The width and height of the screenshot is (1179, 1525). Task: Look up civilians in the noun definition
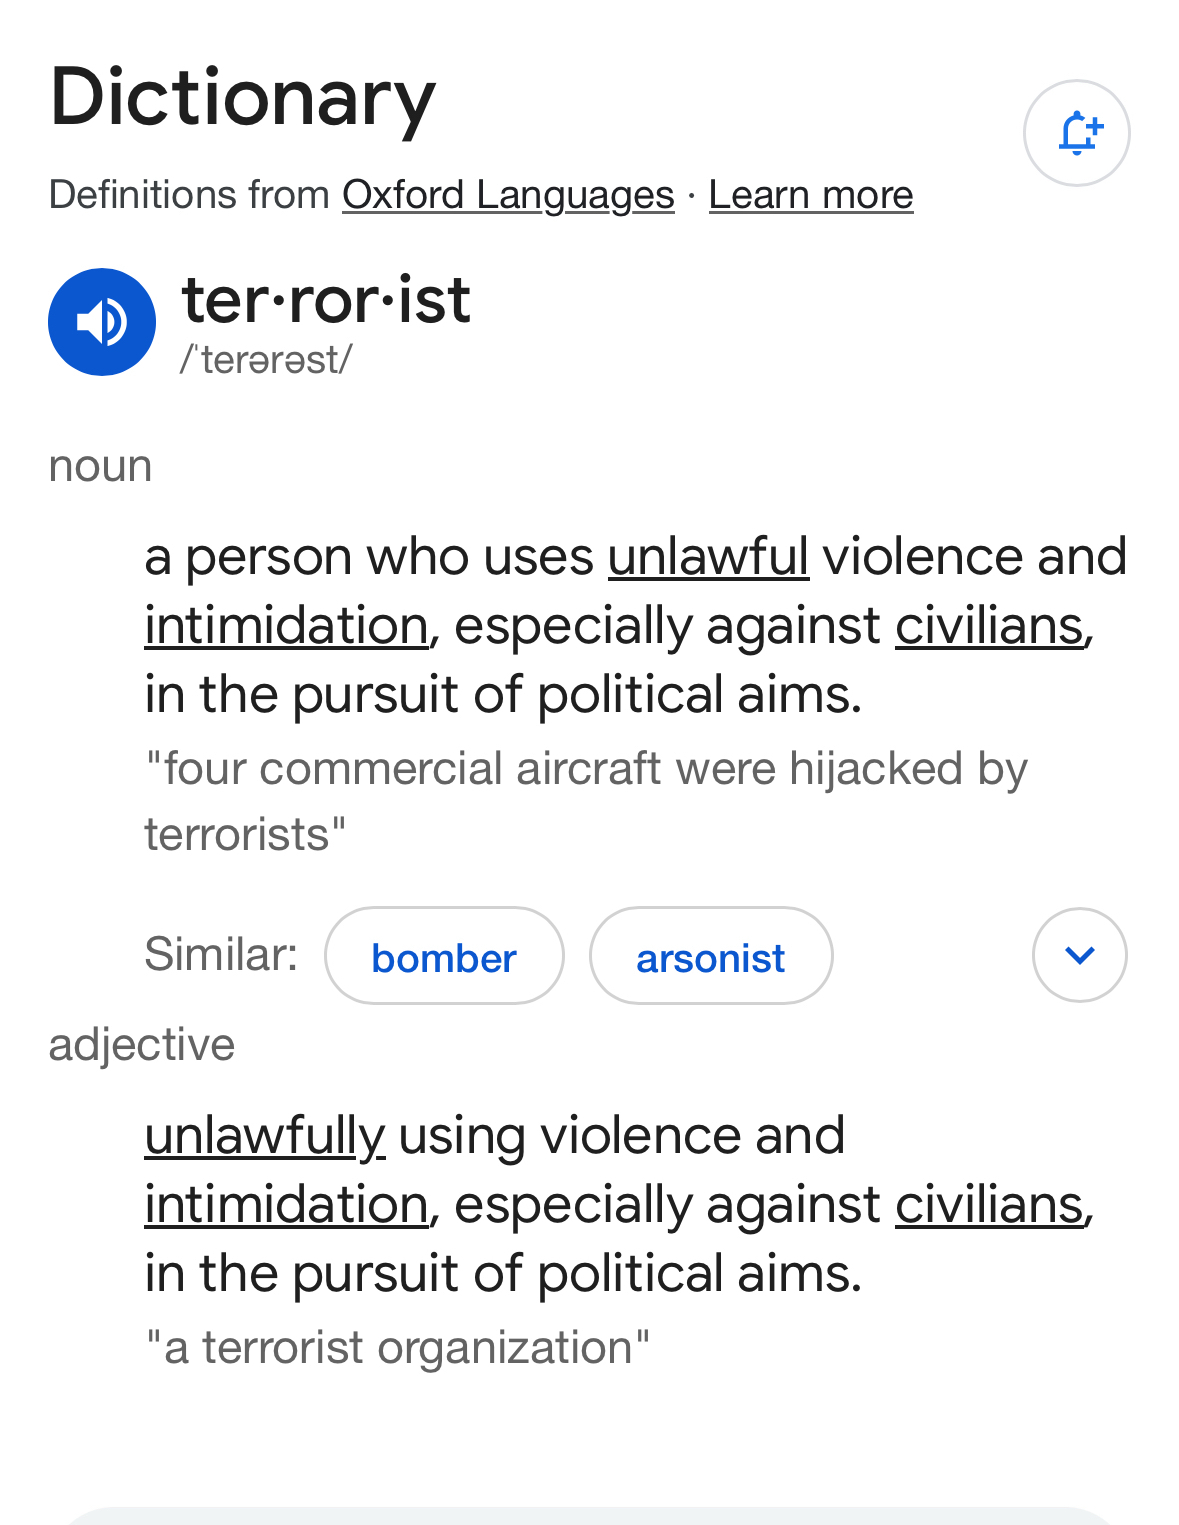[989, 626]
